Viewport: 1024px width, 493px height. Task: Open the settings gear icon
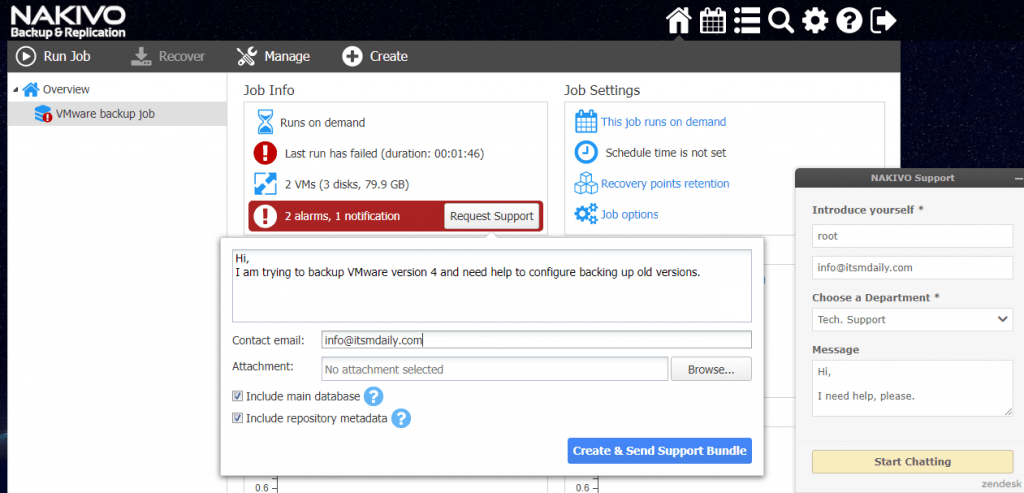pyautogui.click(x=814, y=21)
